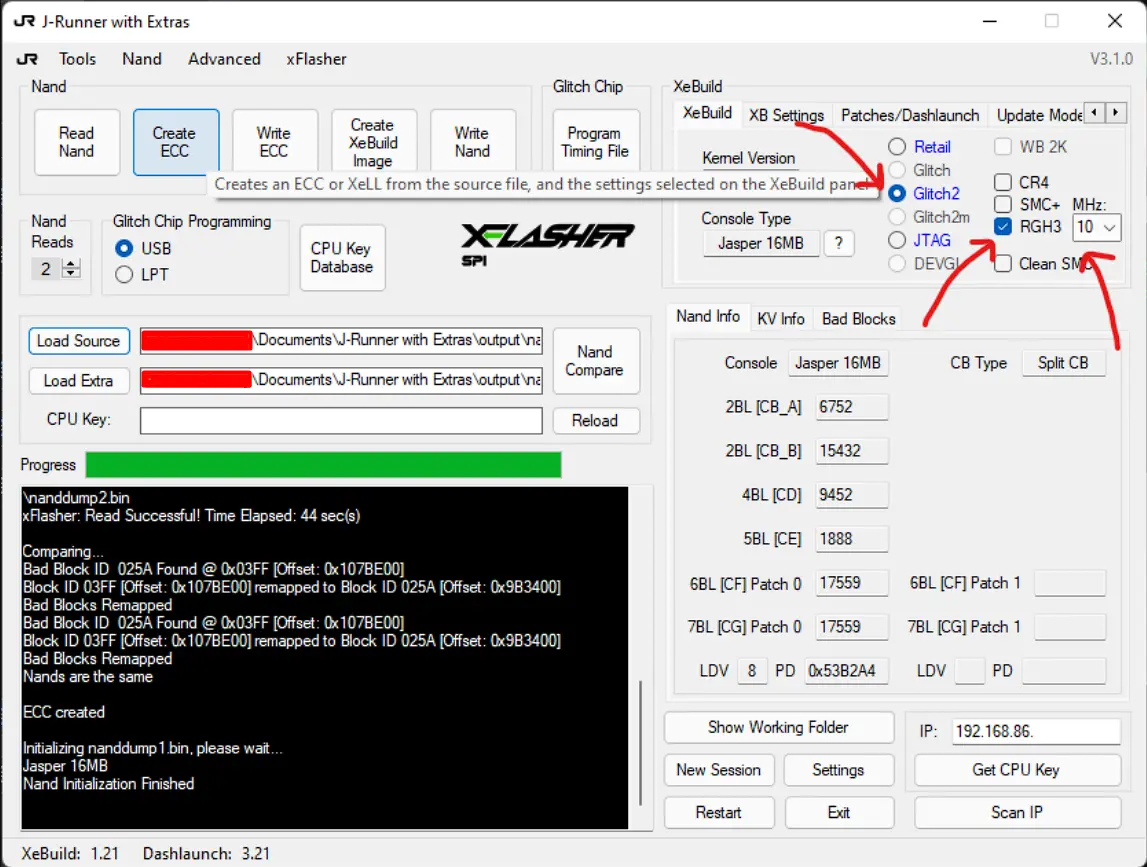Switch to the Patches/Dashlaunch tab
Screen dimensions: 1147x867
click(x=910, y=115)
